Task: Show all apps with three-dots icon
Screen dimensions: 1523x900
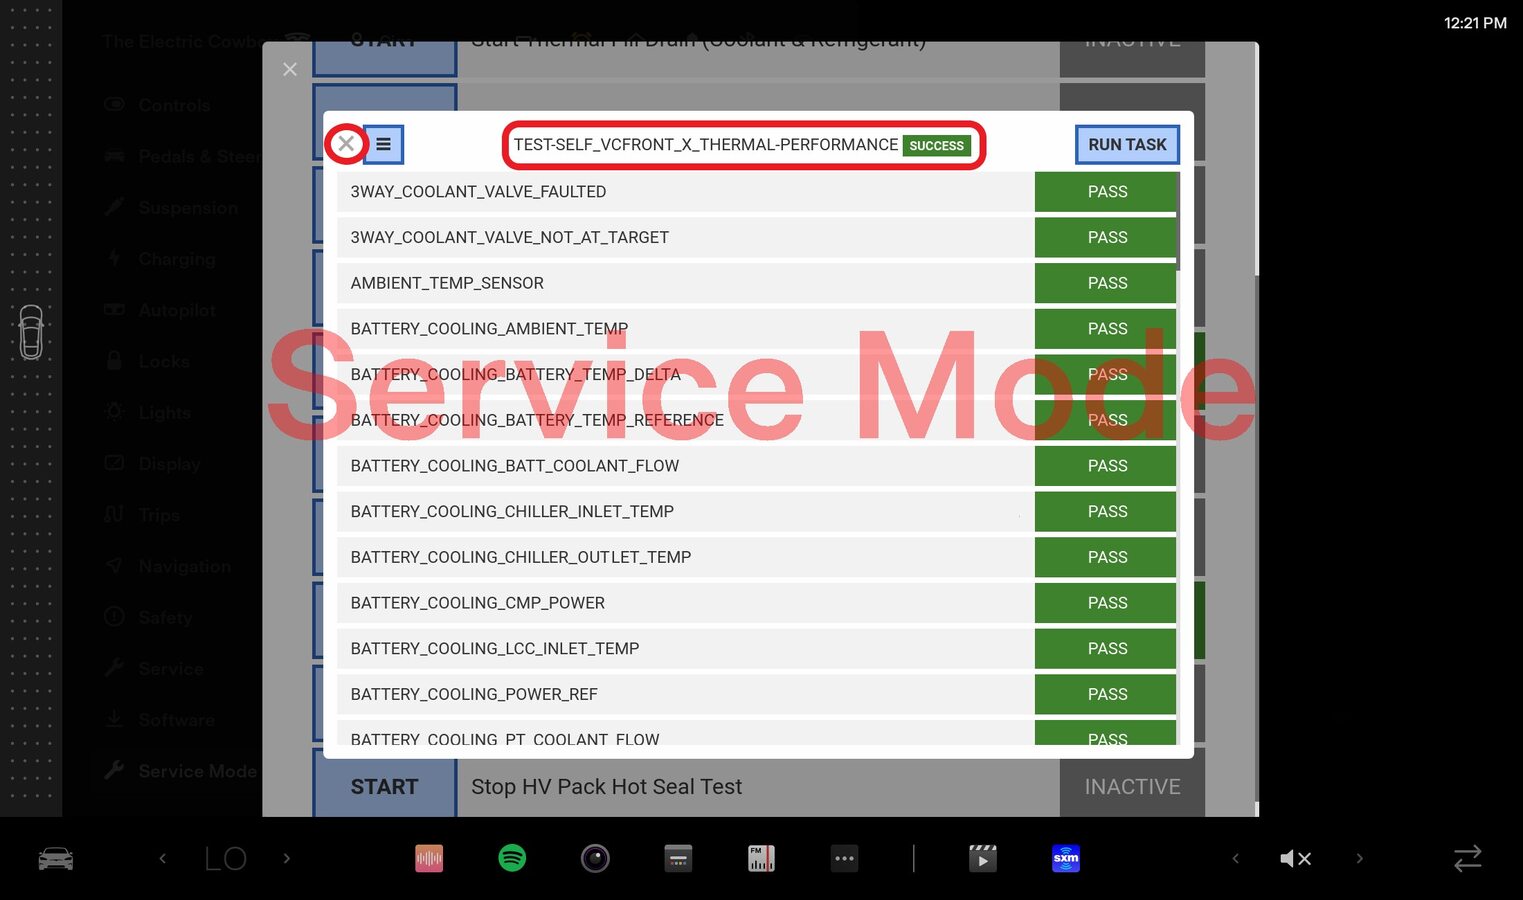Action: click(844, 858)
